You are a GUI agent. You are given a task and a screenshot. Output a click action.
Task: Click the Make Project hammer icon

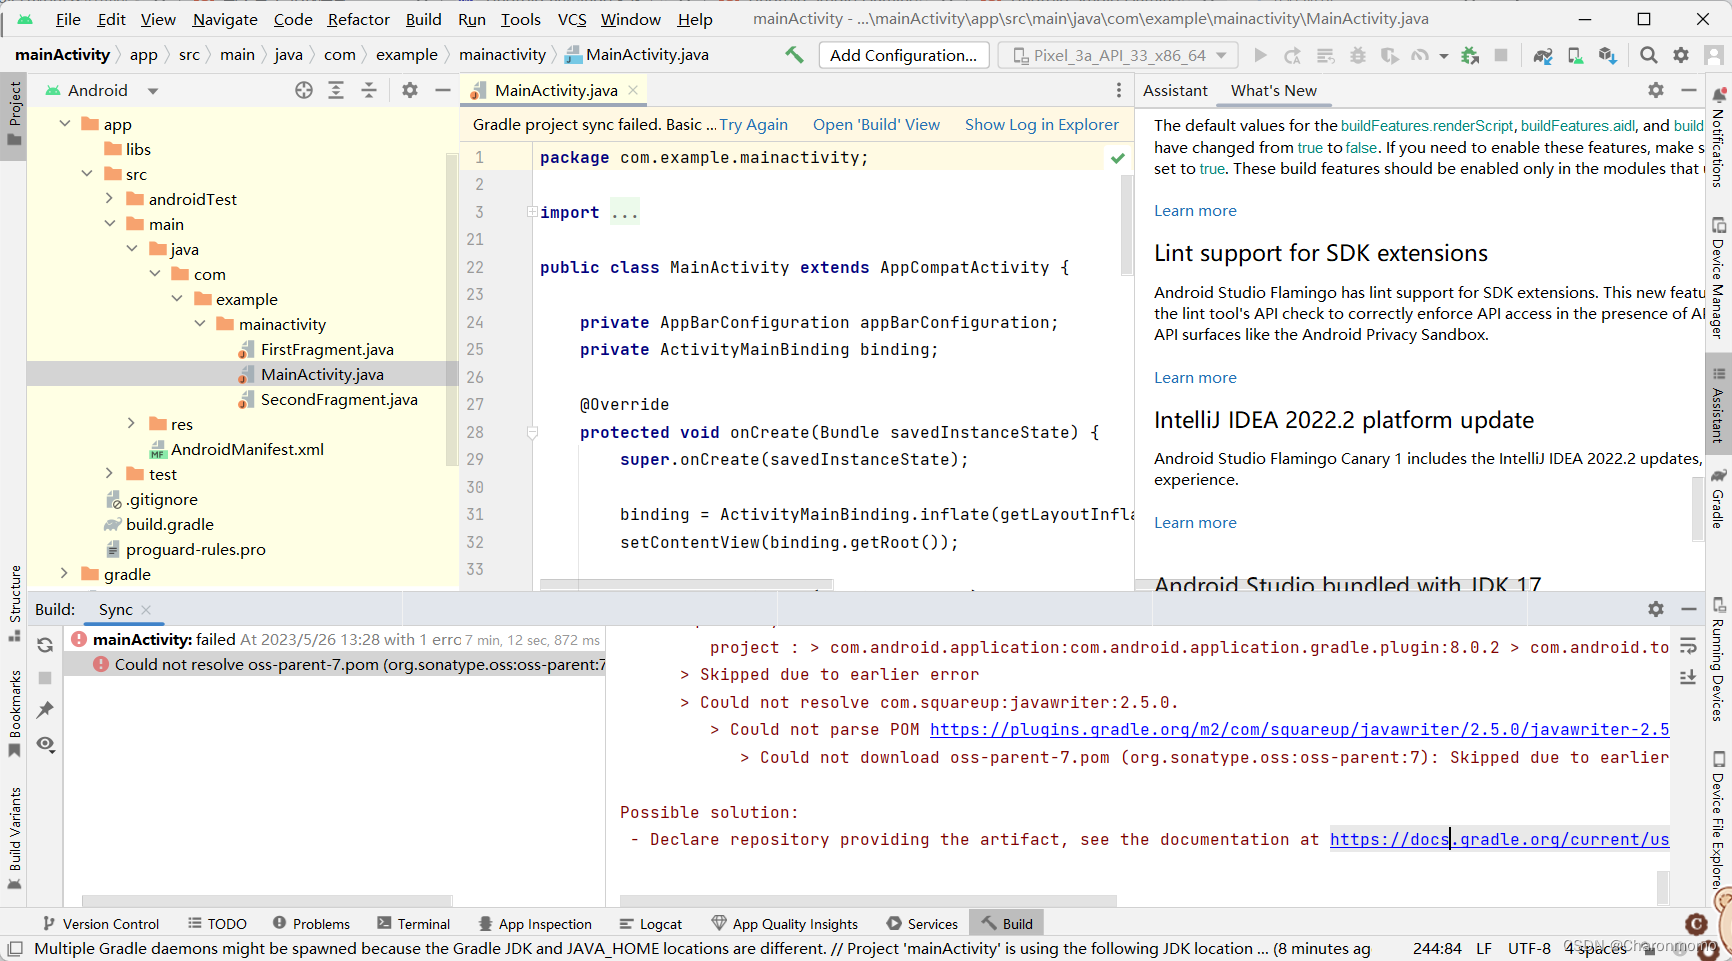point(794,55)
